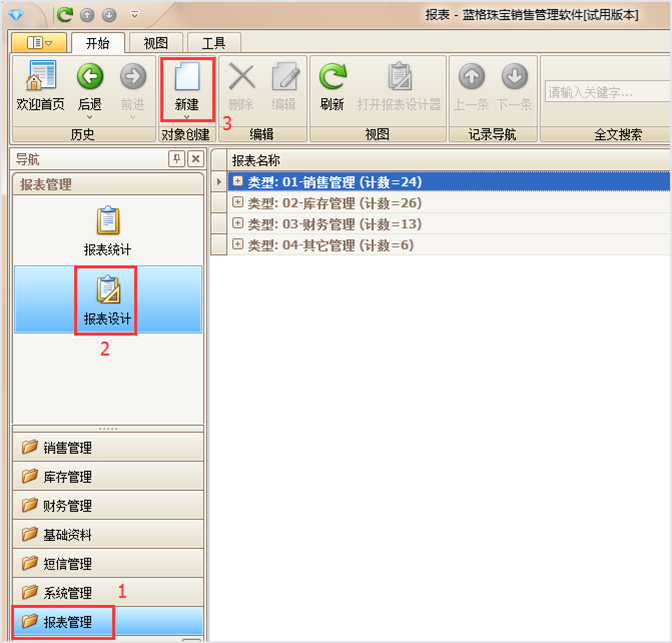Open the yellow application menu button

pos(39,43)
